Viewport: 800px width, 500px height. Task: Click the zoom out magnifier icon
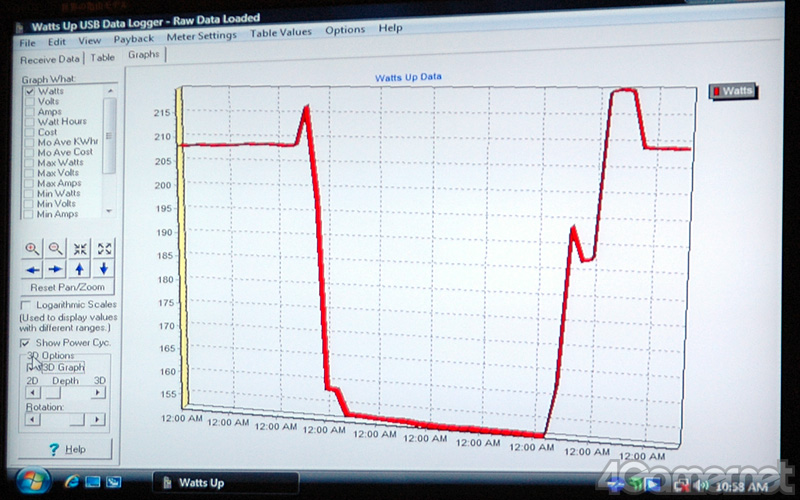[x=56, y=249]
